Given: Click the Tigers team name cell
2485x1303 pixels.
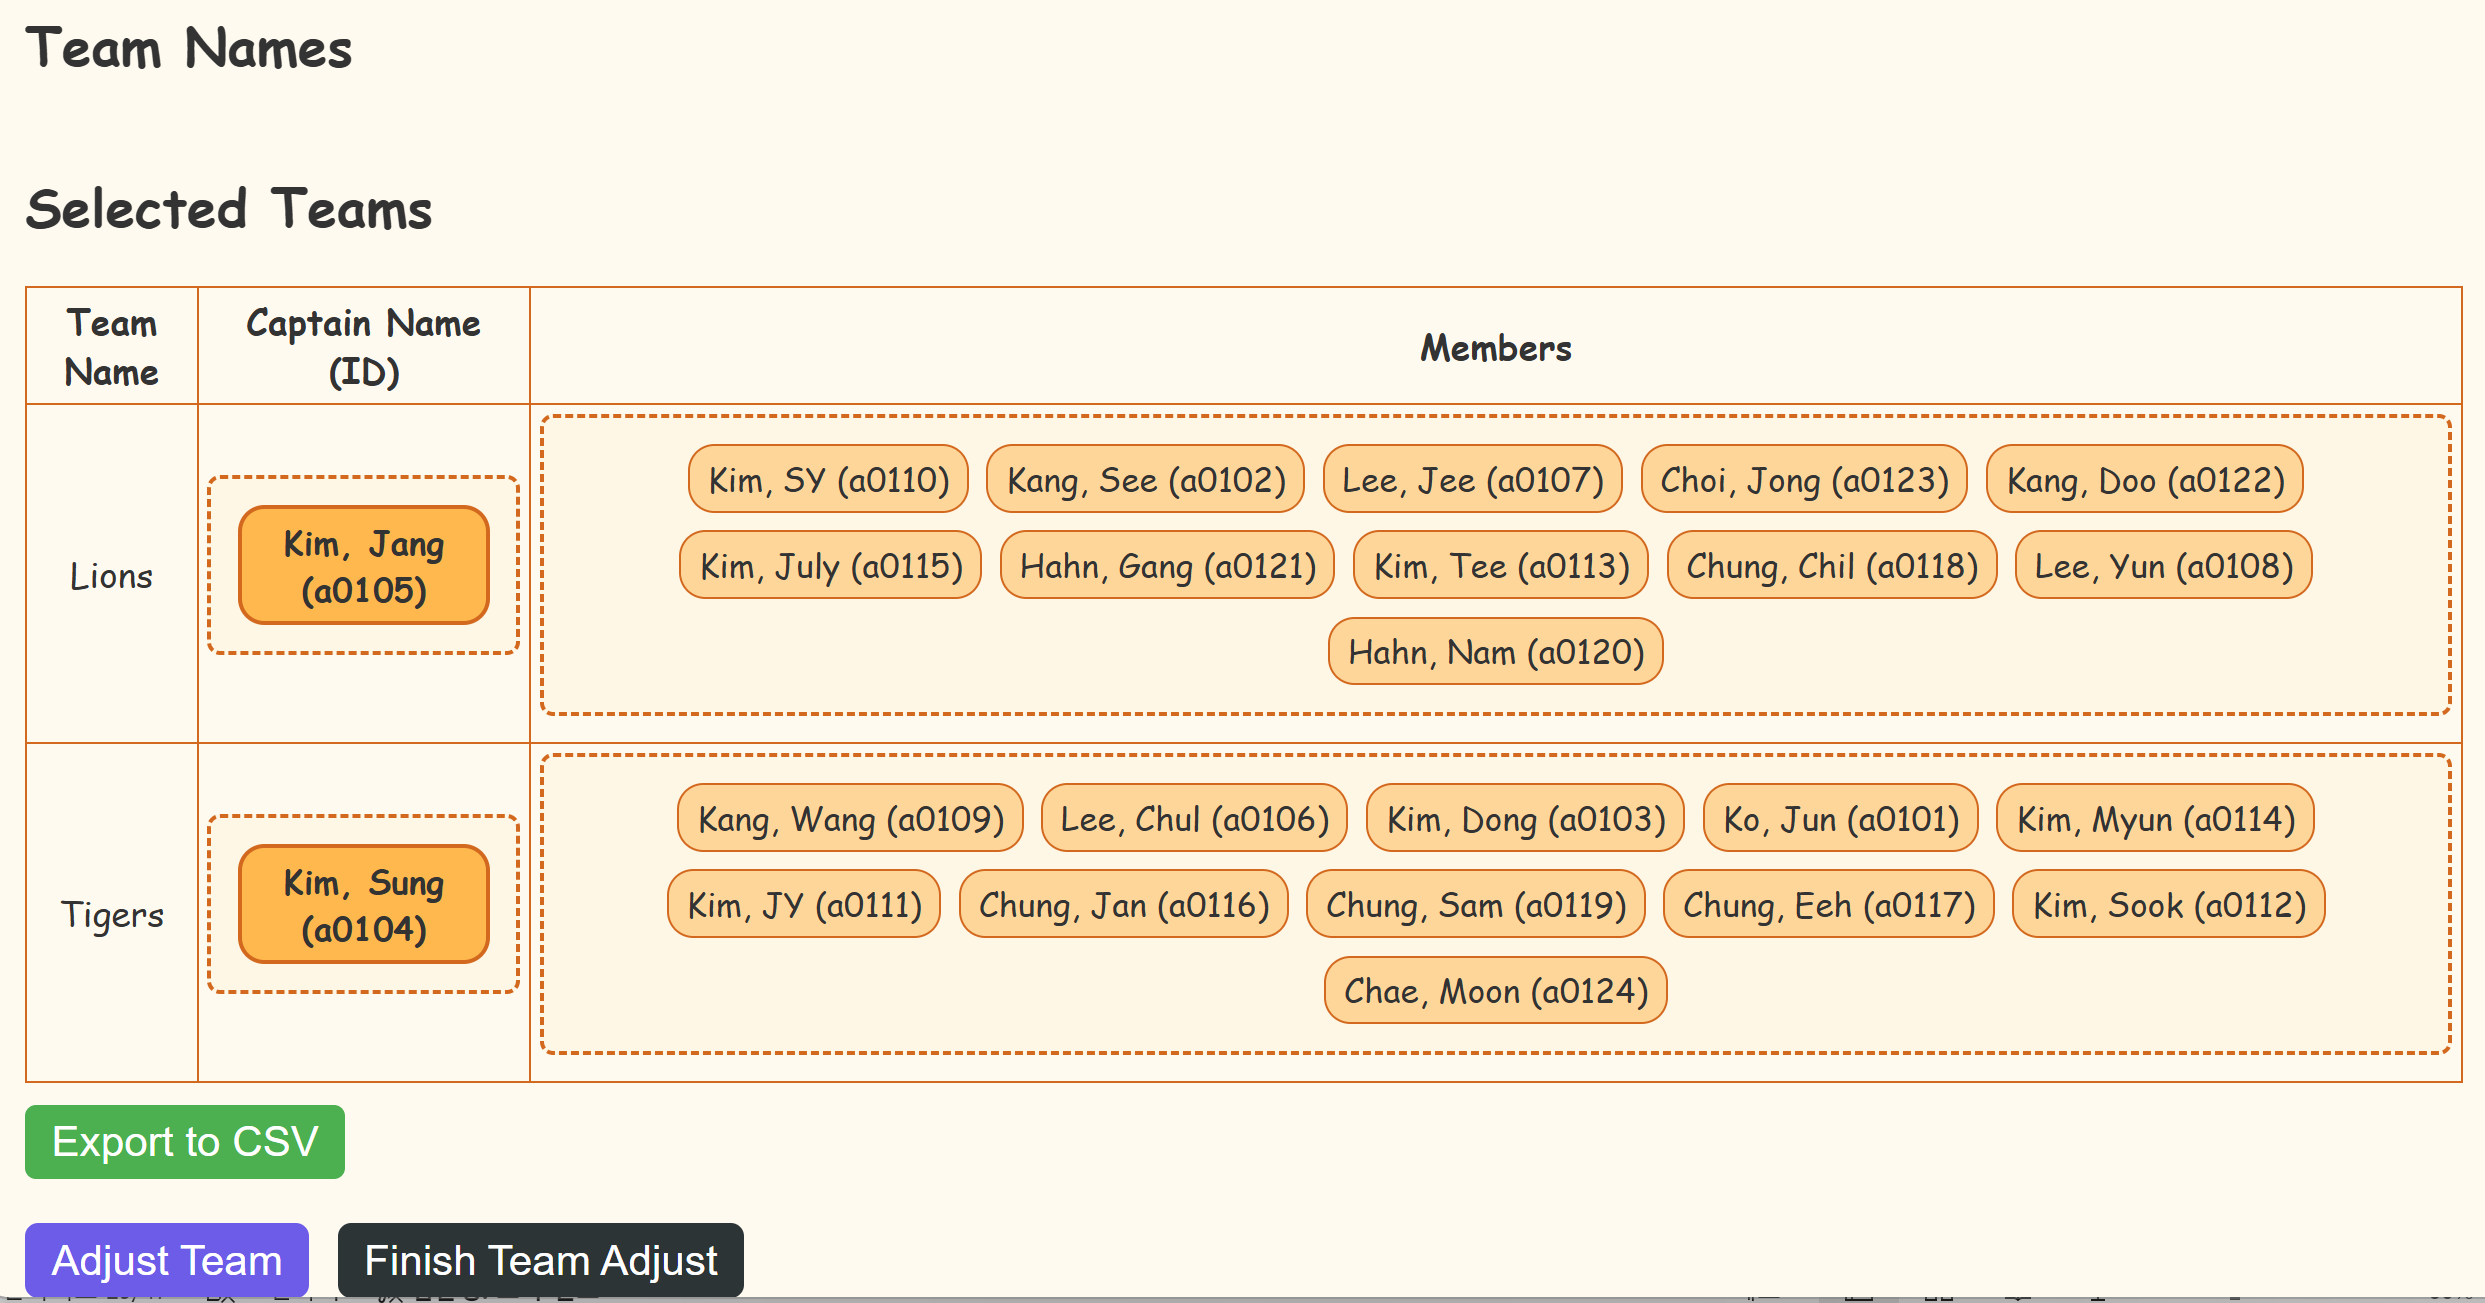Looking at the screenshot, I should click(x=111, y=914).
